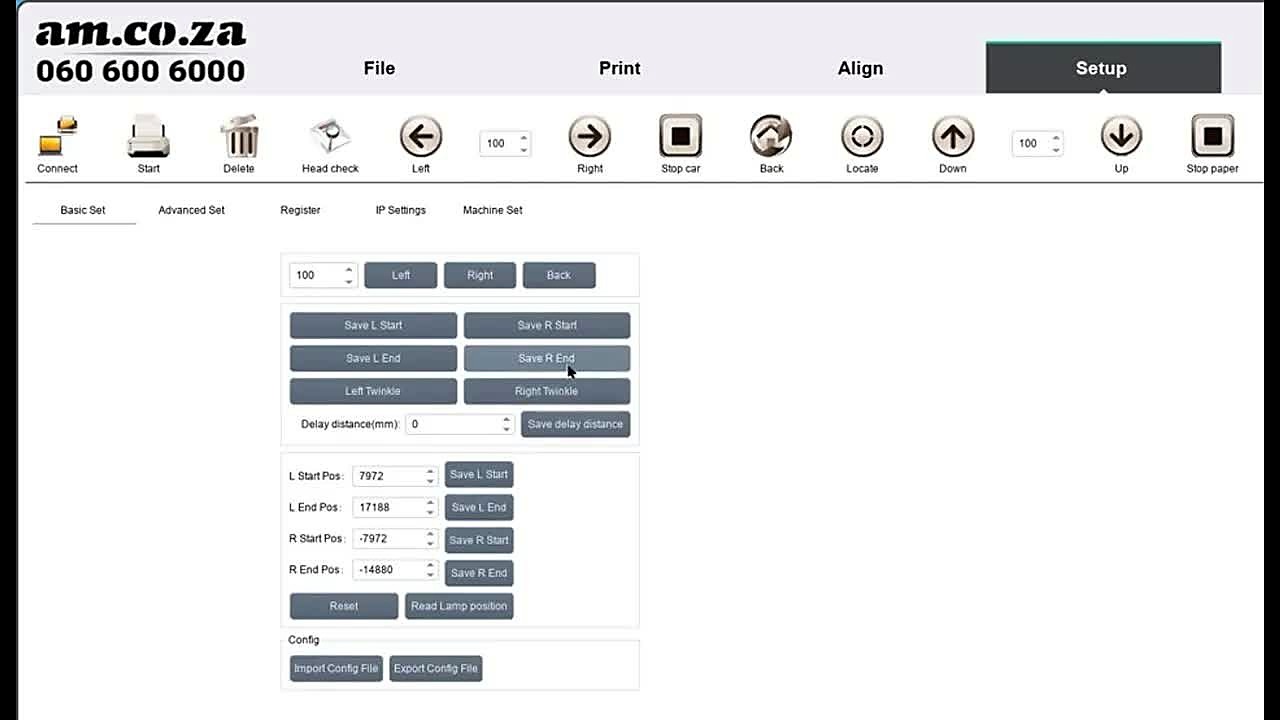Select the Setup tab

point(1103,68)
